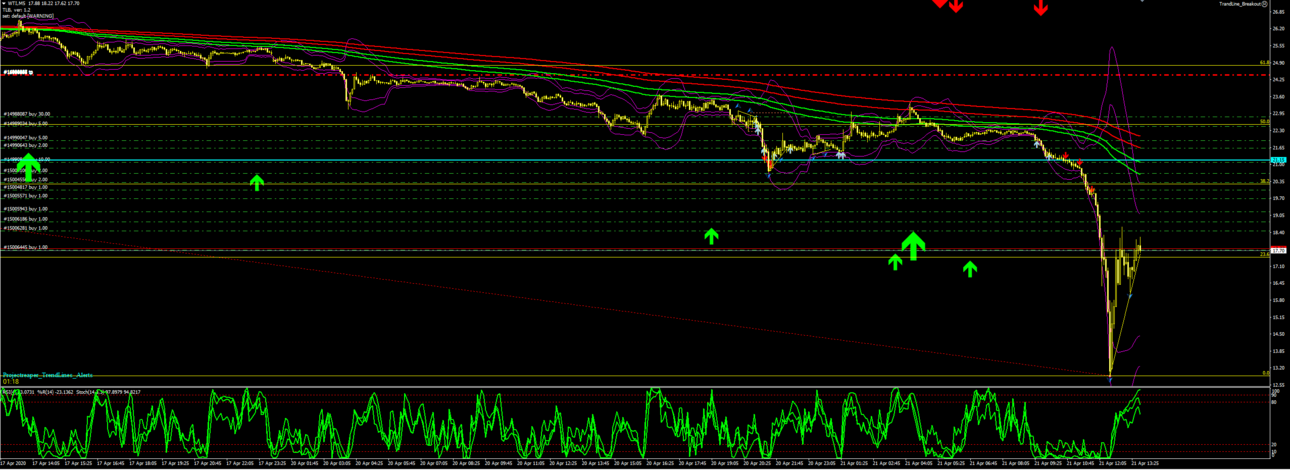Select the #14990047 buy 5.00 order label
1290x470 pixels.
click(26, 138)
